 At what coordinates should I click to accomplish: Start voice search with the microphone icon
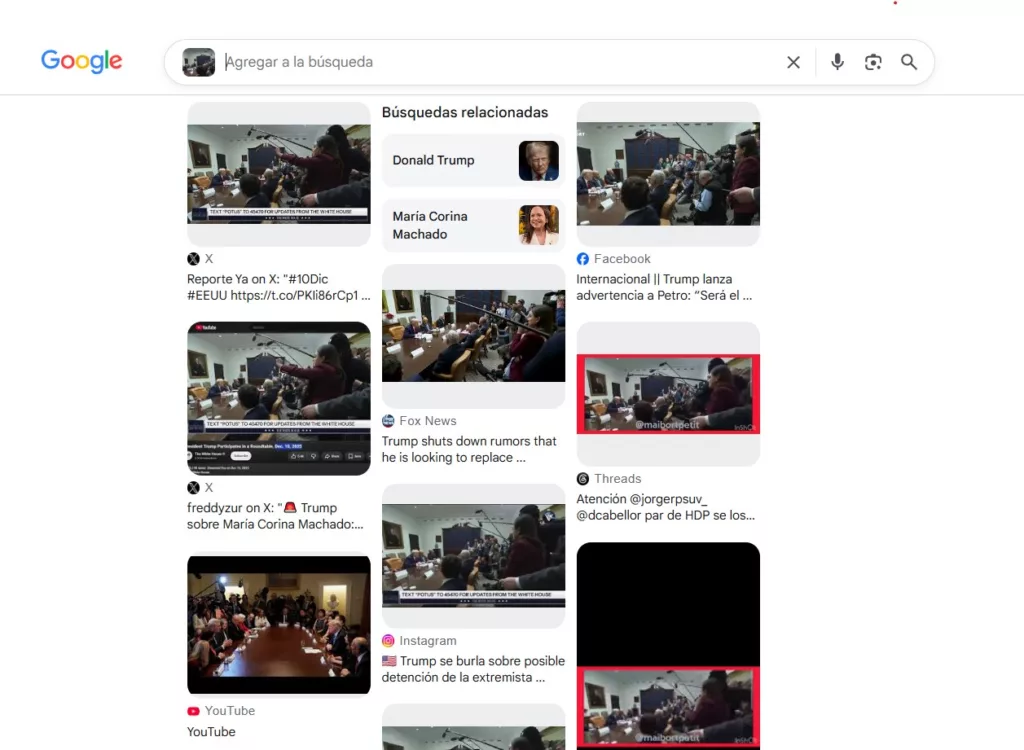(837, 62)
